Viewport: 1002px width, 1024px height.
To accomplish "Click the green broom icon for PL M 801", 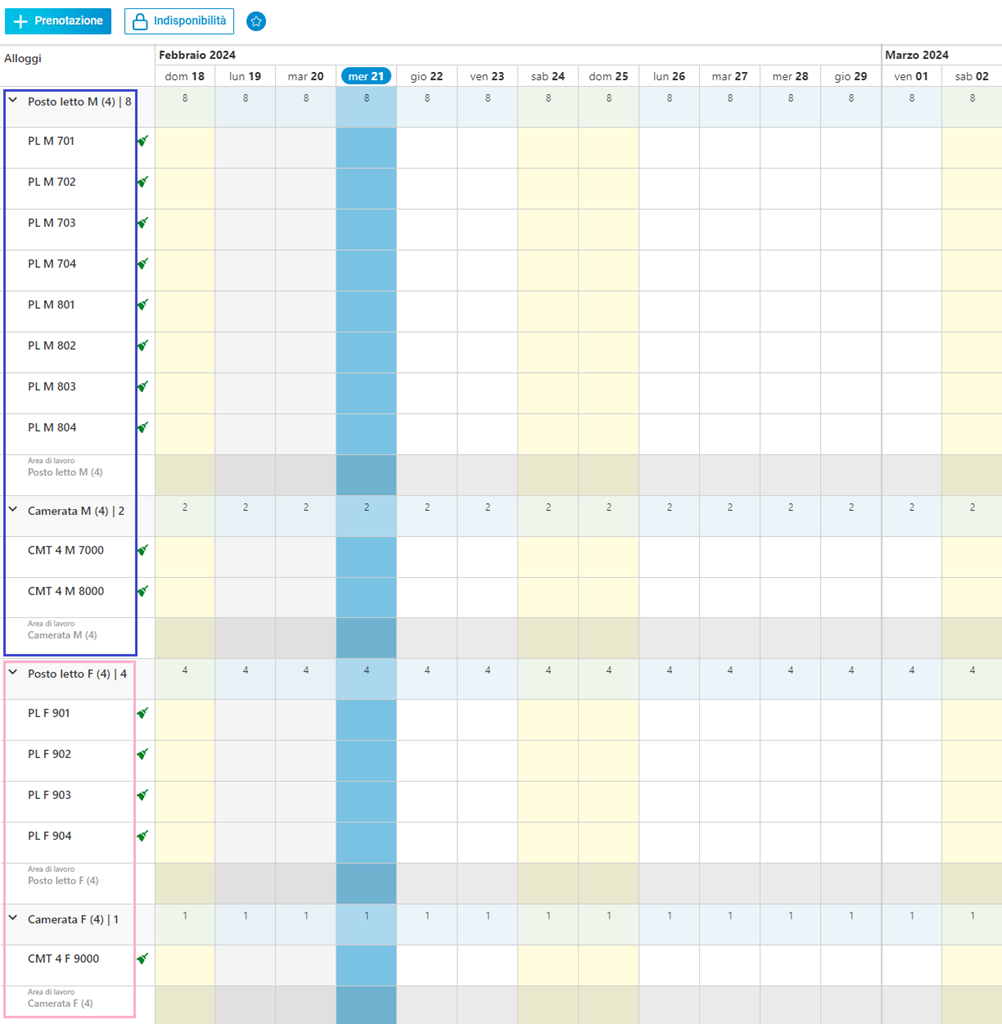I will coord(143,304).
